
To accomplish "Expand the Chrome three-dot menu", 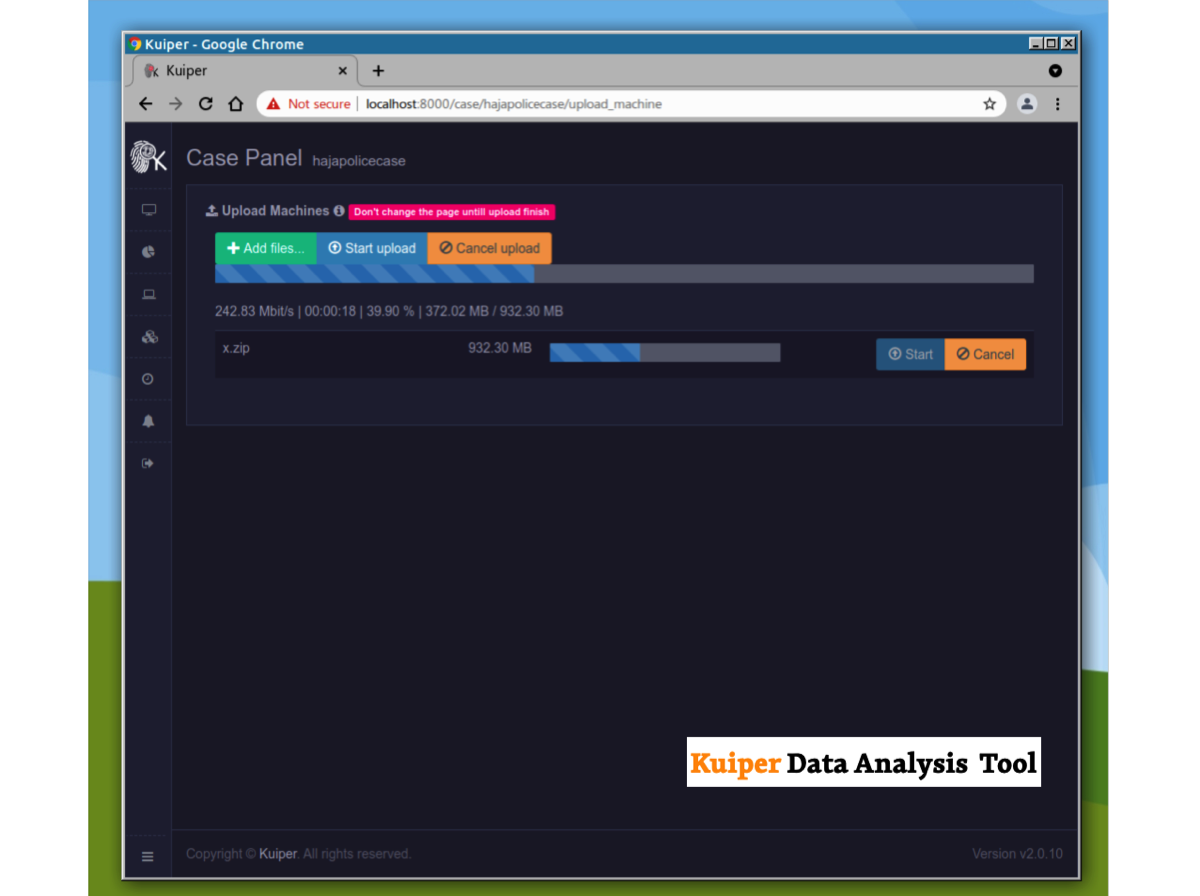I will tap(1058, 104).
